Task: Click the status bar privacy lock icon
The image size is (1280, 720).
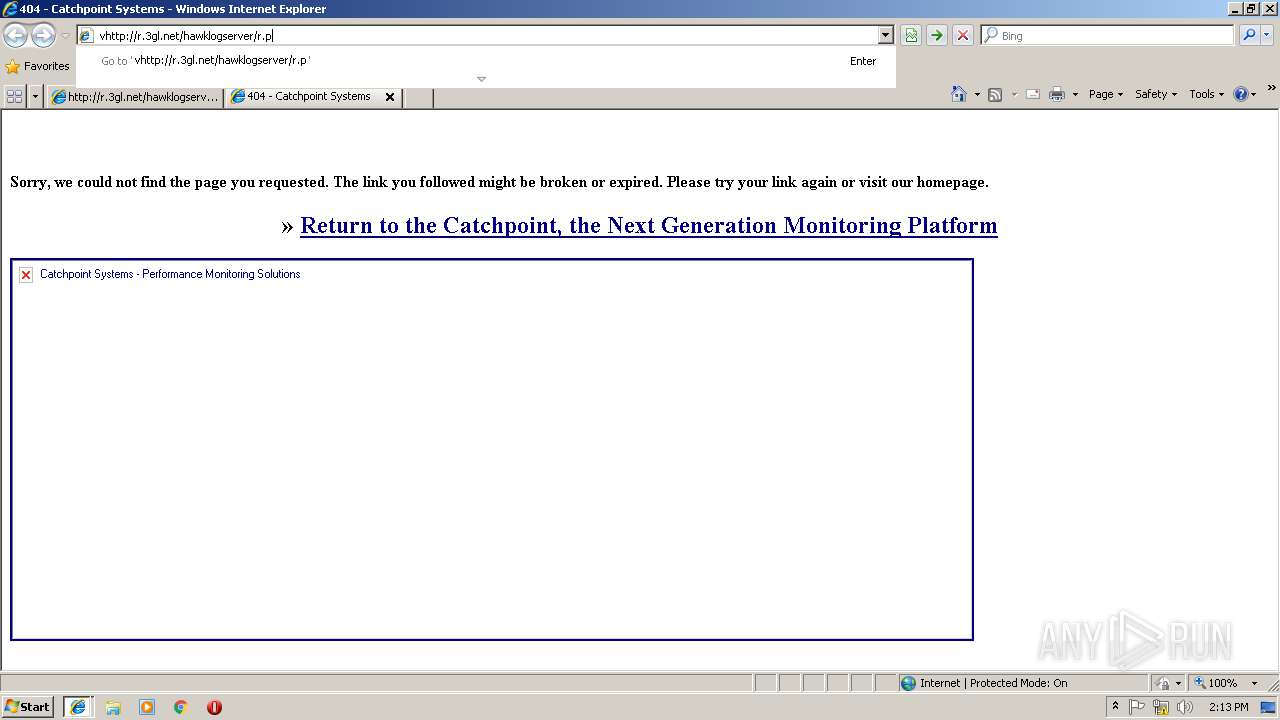Action: coord(1163,683)
